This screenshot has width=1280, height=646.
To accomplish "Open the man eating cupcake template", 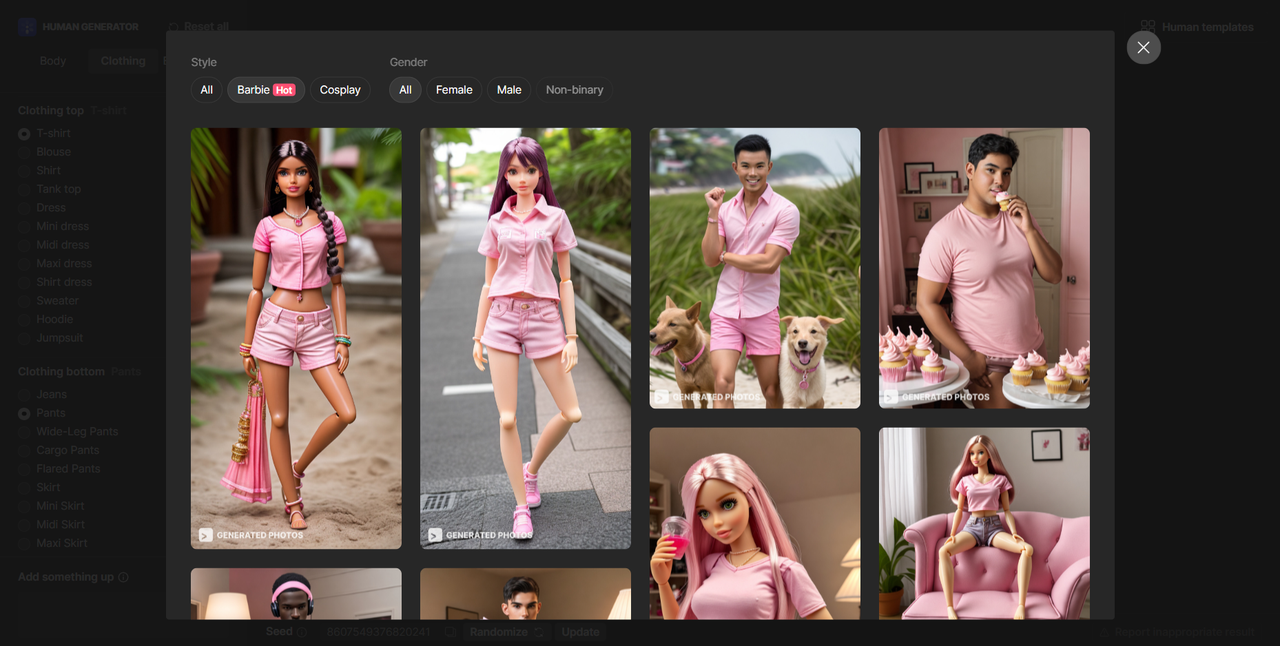I will 984,268.
